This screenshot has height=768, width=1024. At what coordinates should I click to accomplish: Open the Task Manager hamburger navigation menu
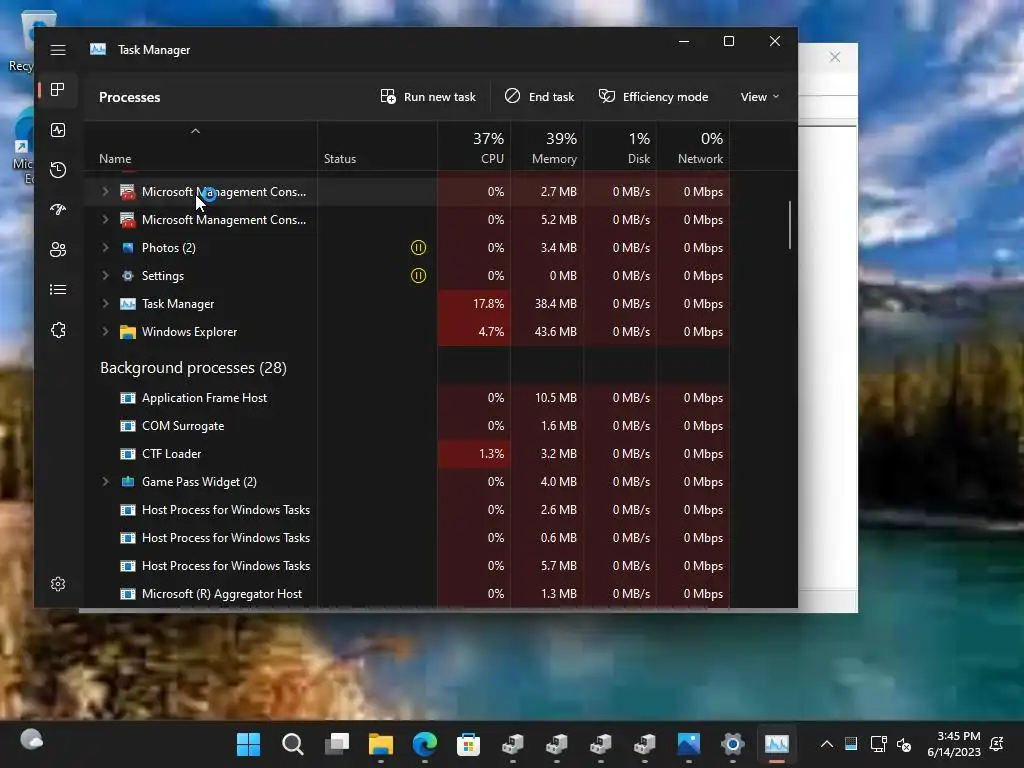click(58, 50)
